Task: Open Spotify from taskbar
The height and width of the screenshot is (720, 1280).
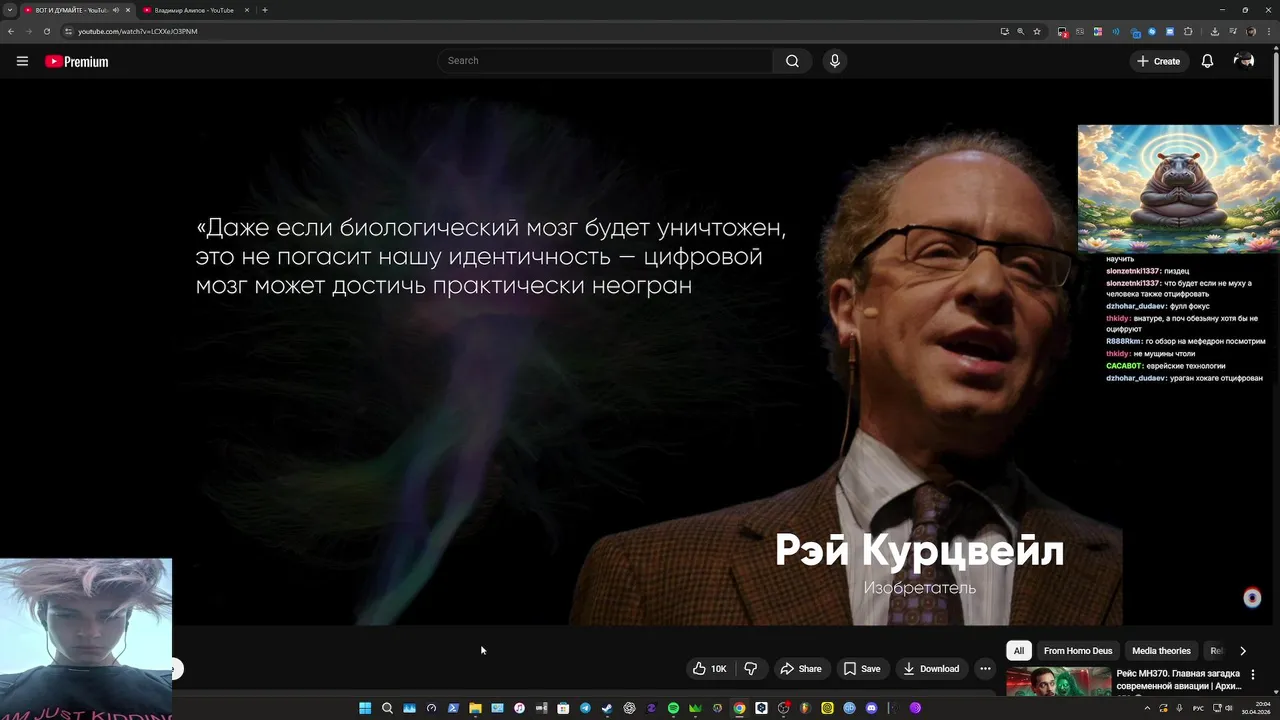Action: click(673, 708)
